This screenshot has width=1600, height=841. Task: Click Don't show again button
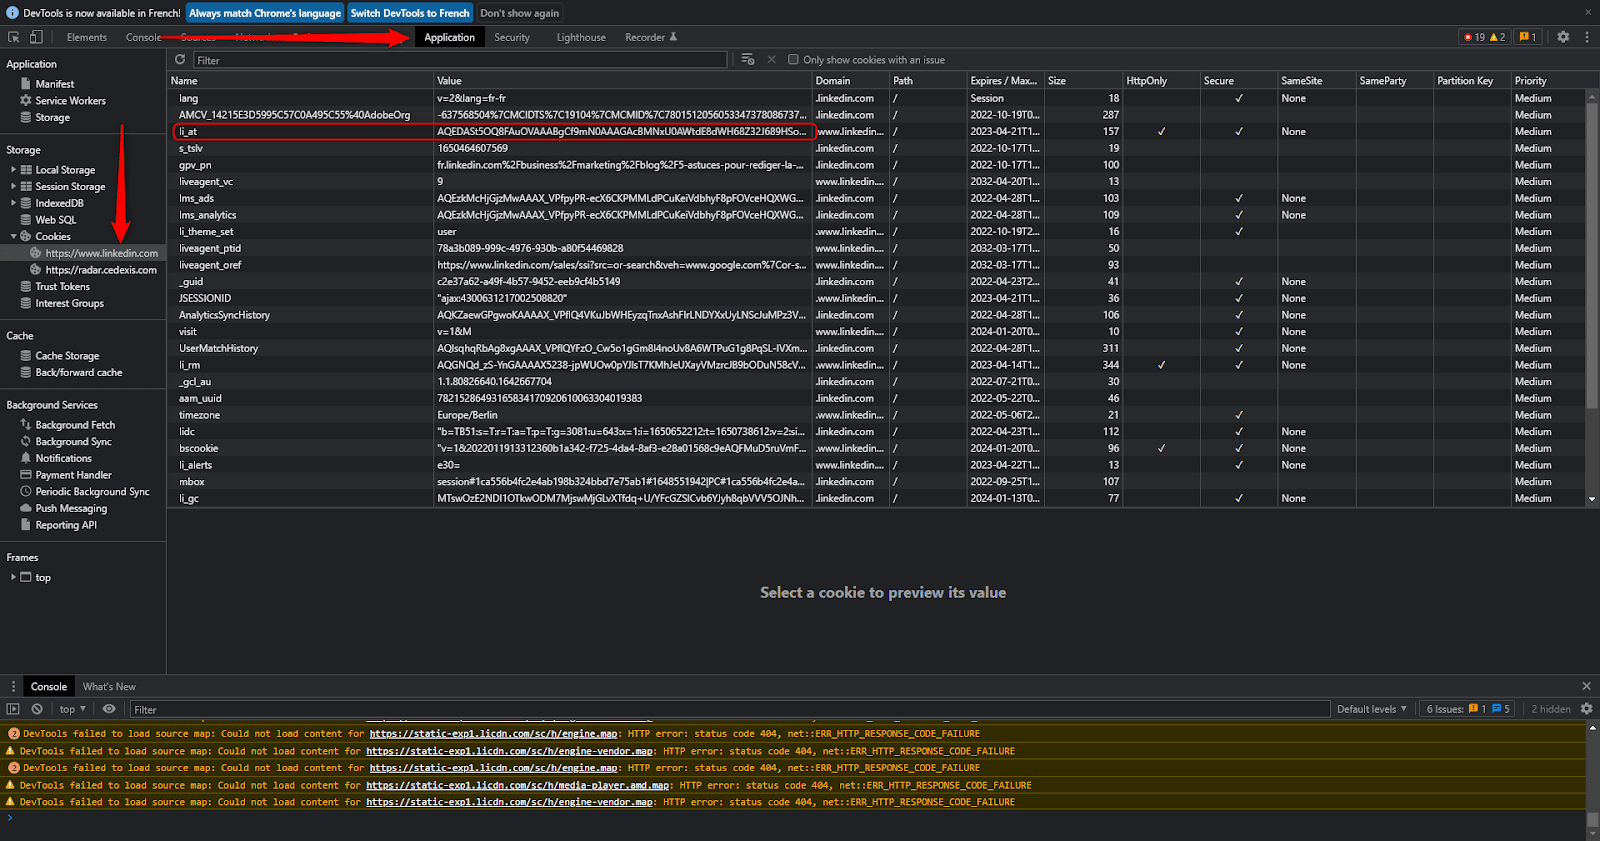[x=520, y=13]
